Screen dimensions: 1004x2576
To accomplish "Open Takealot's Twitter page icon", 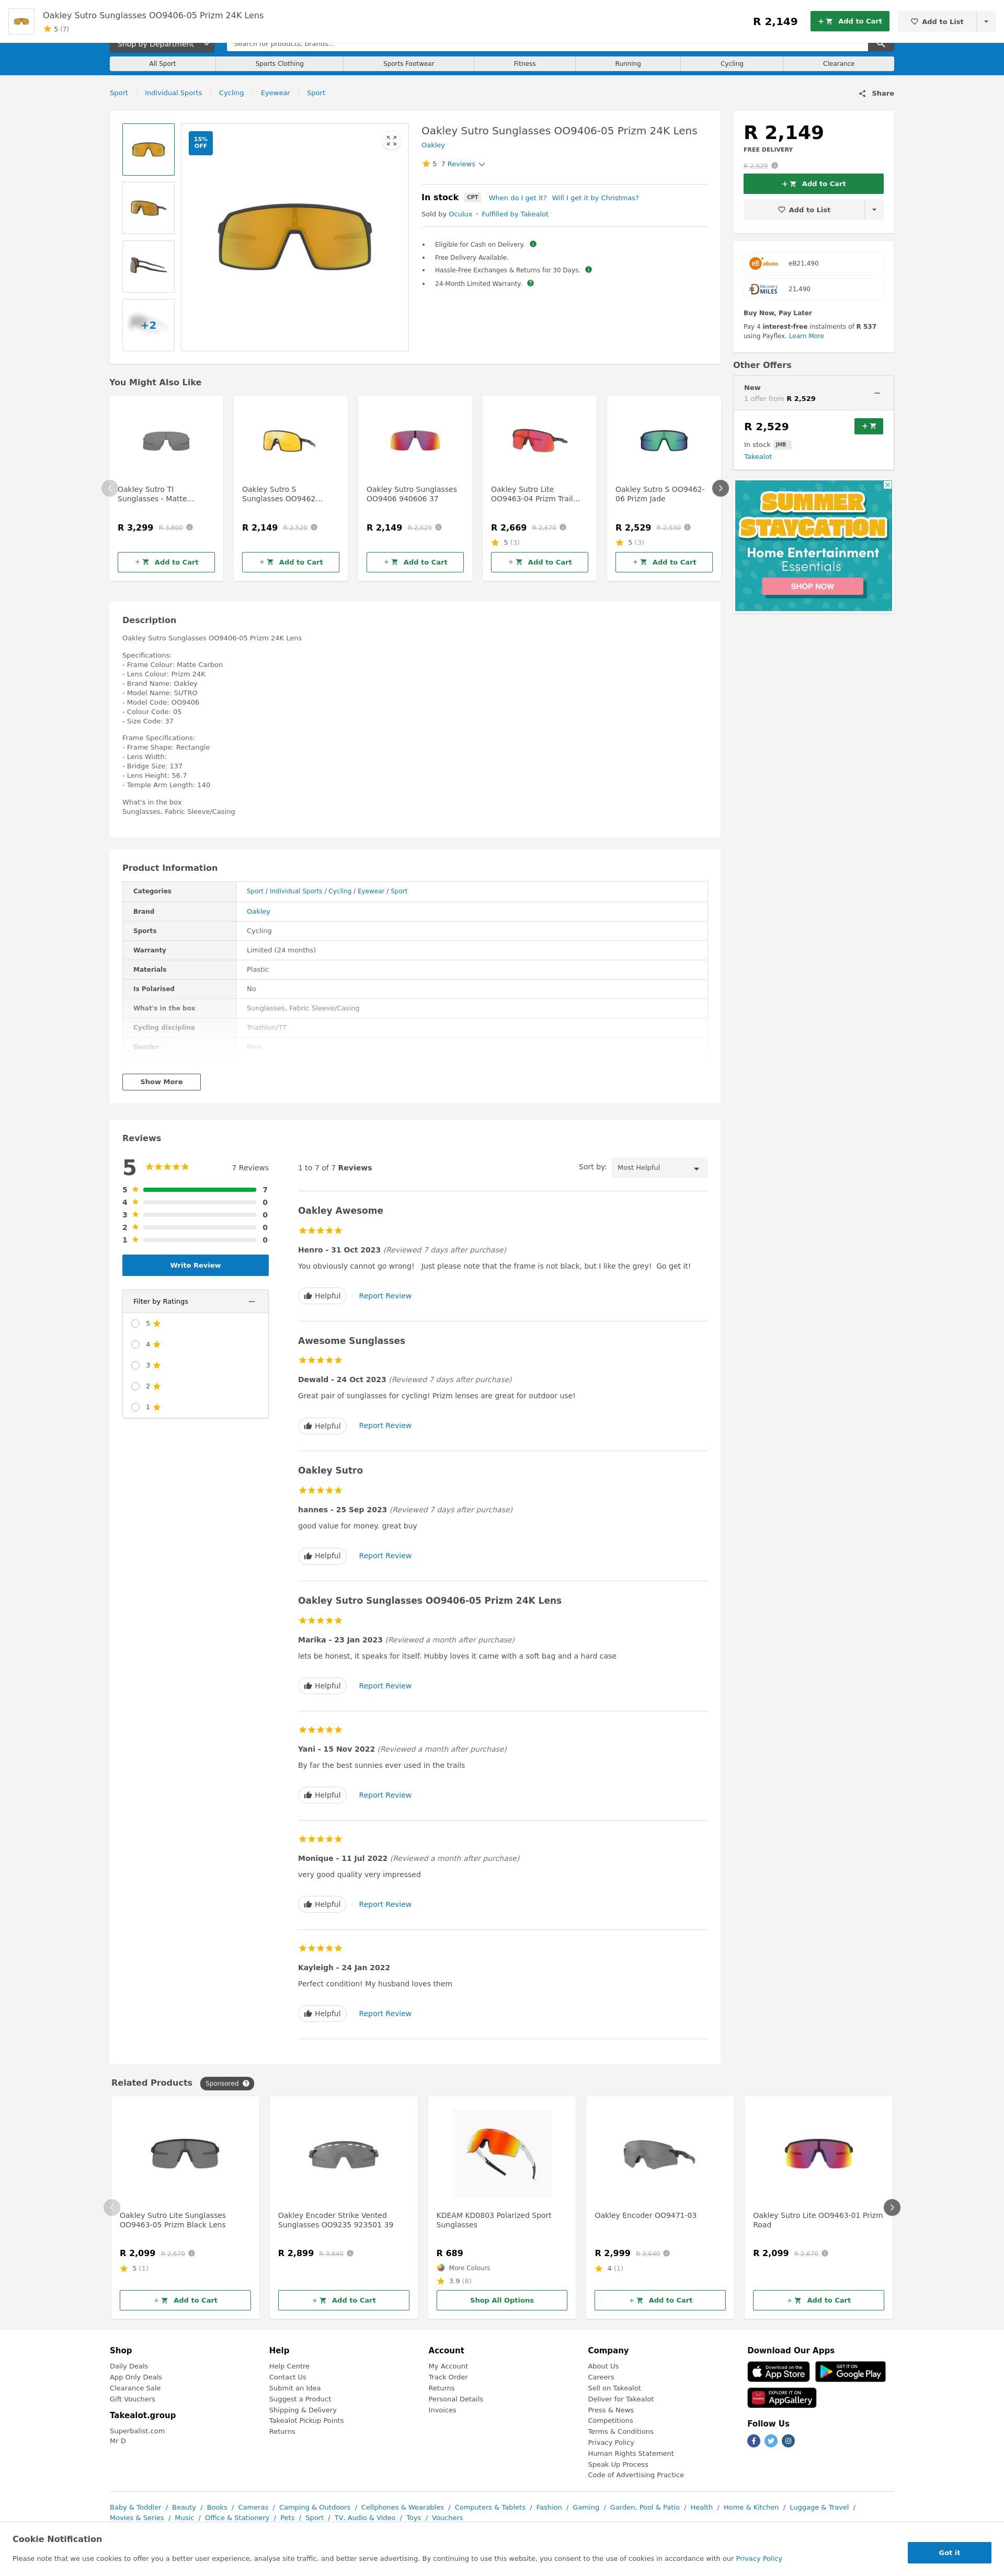I will tap(771, 2441).
